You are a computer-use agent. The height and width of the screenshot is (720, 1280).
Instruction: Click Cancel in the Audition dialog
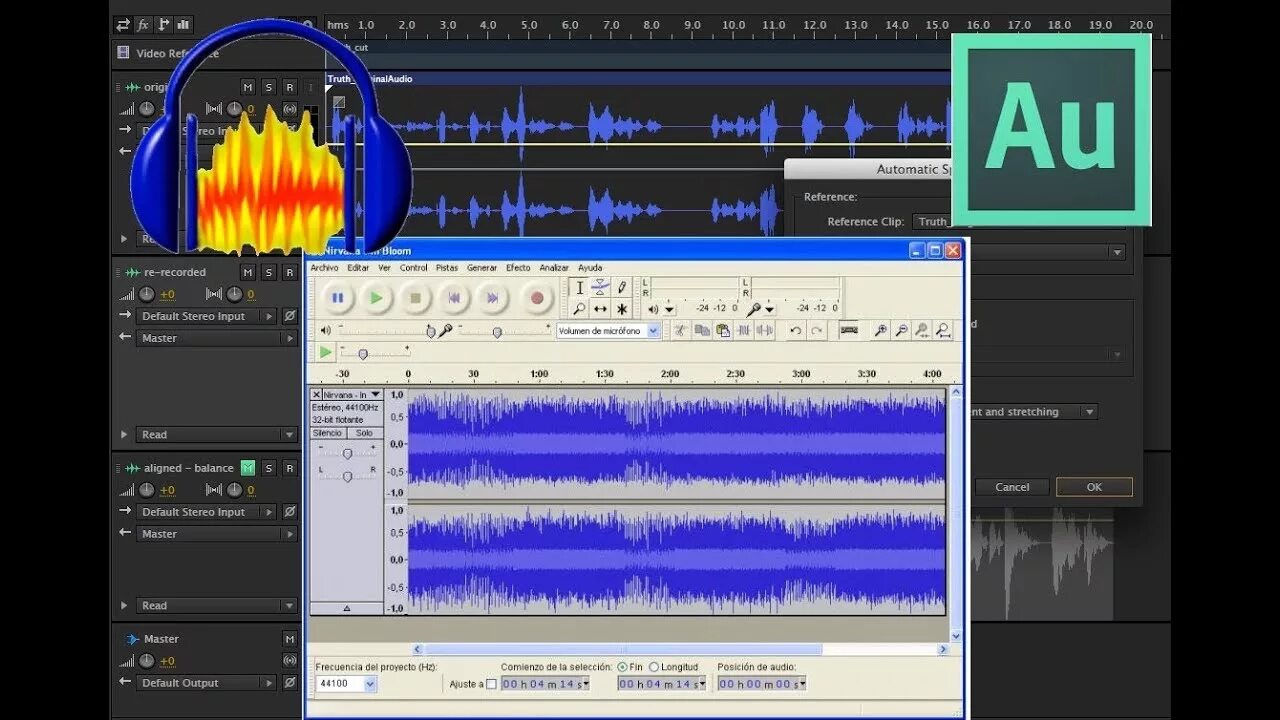pos(1012,487)
